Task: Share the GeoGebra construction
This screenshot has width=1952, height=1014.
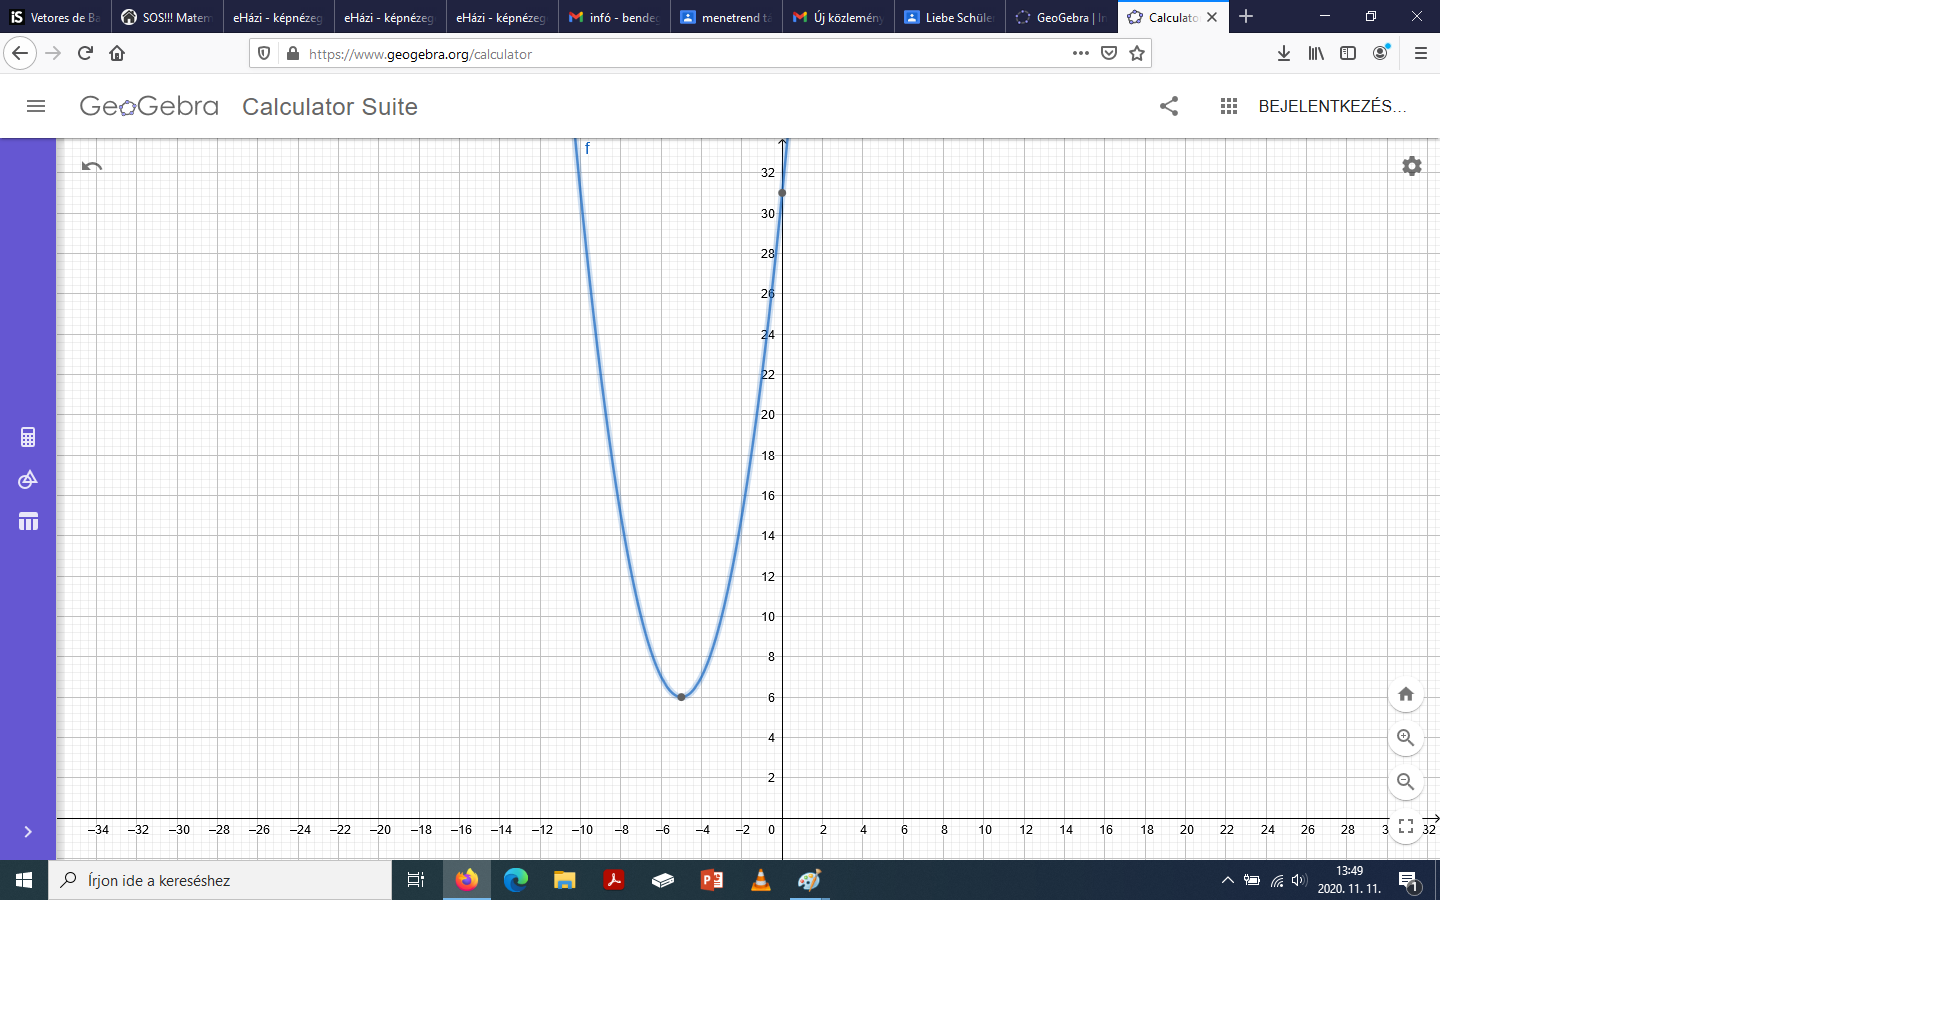Action: [x=1169, y=106]
